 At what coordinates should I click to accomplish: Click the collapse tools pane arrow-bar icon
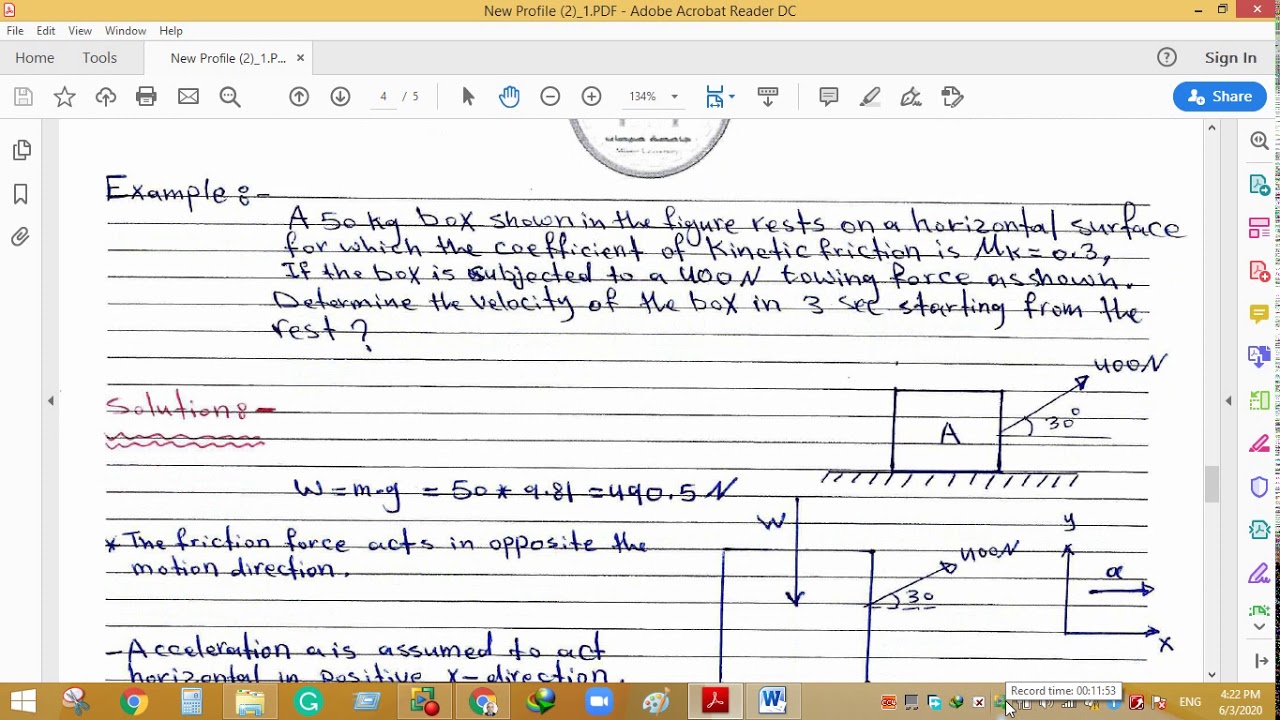pos(1260,661)
